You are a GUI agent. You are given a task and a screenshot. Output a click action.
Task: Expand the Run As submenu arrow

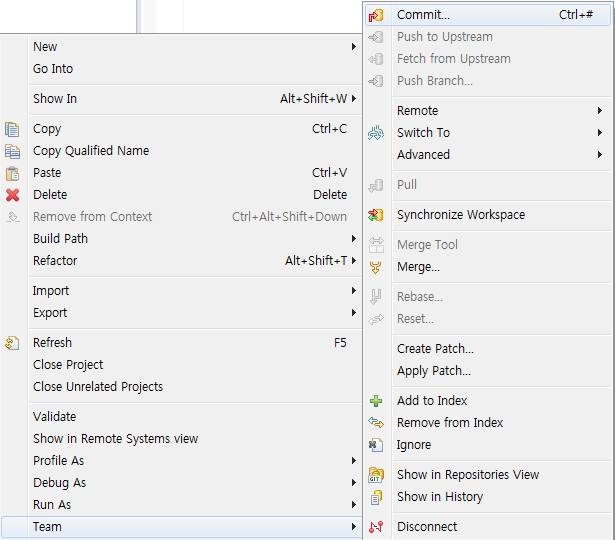click(354, 504)
